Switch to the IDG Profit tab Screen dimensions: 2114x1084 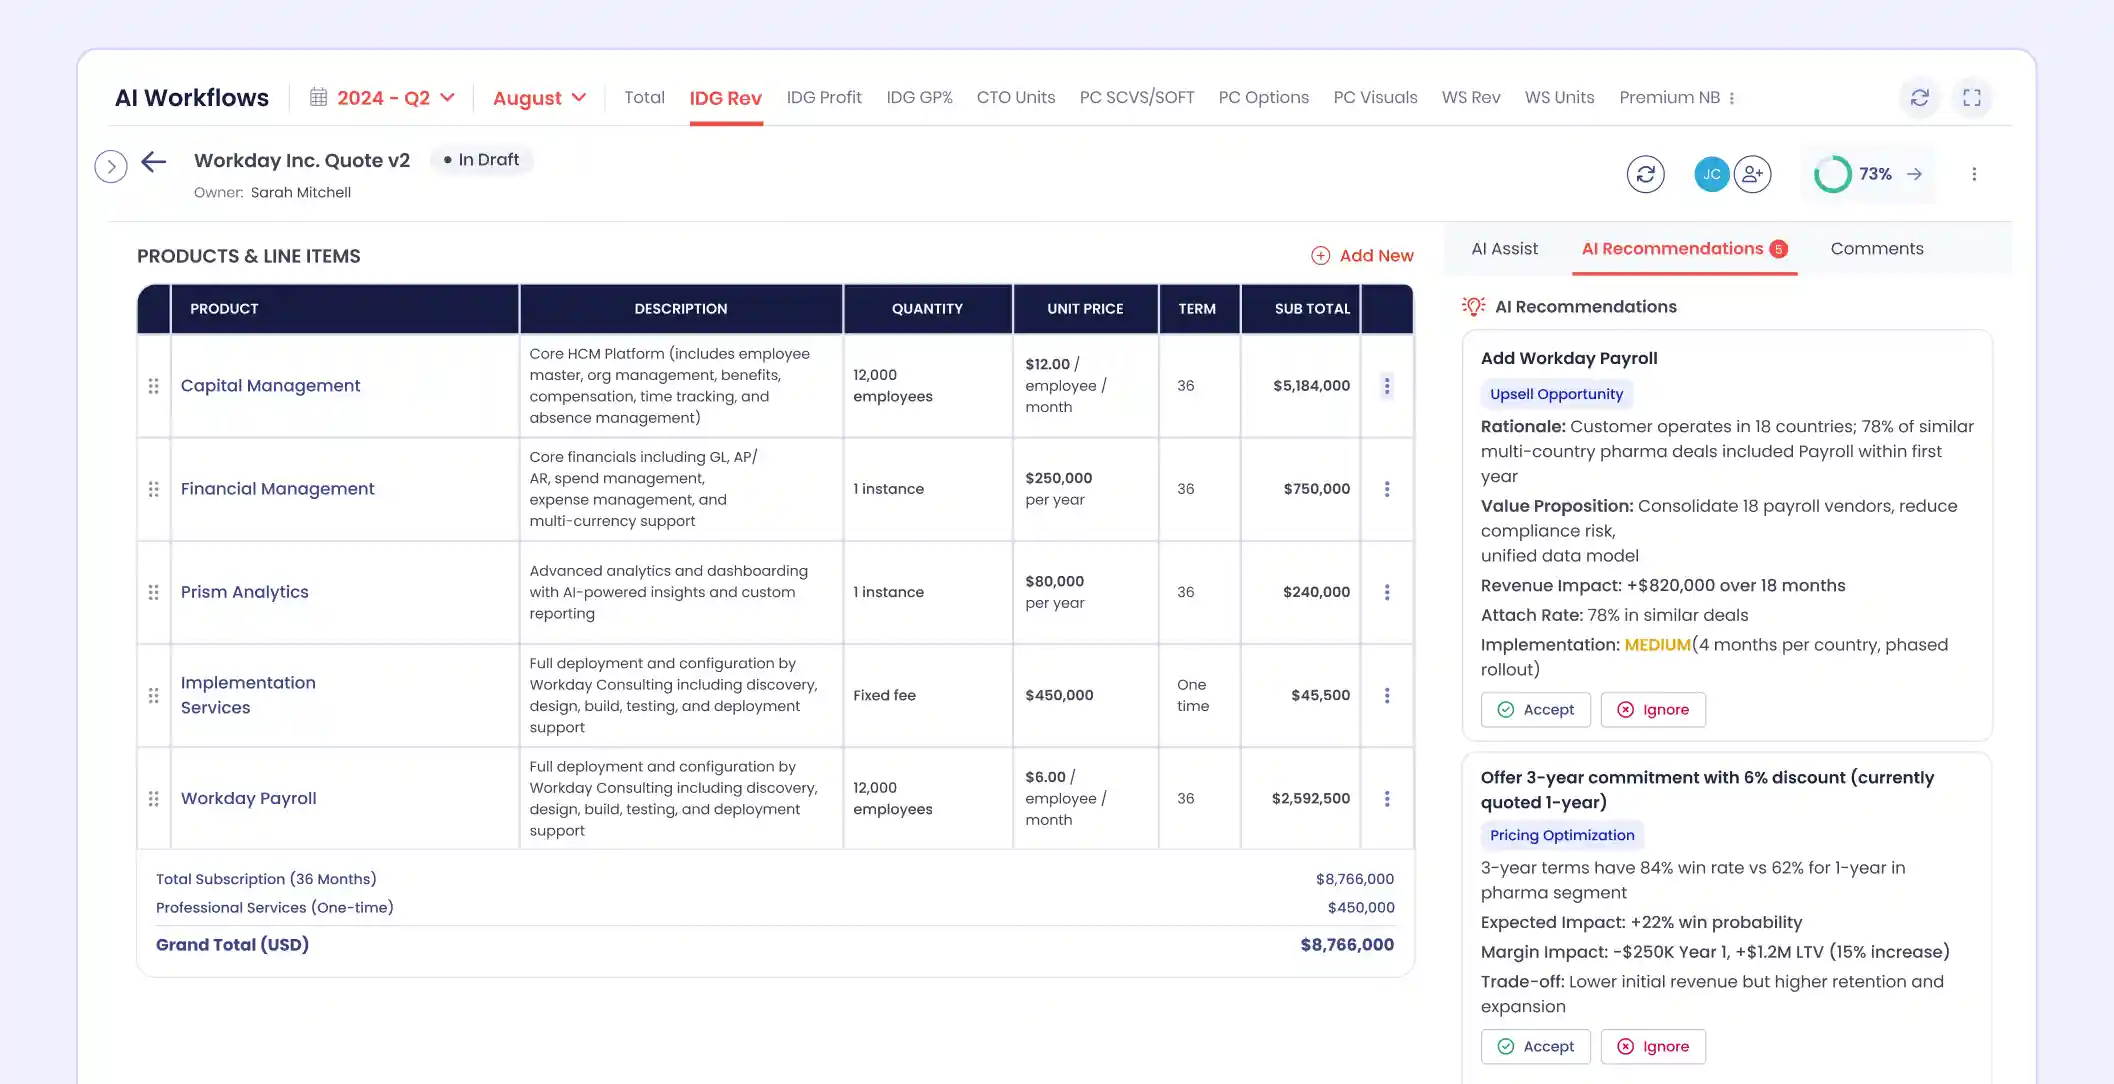(x=823, y=98)
